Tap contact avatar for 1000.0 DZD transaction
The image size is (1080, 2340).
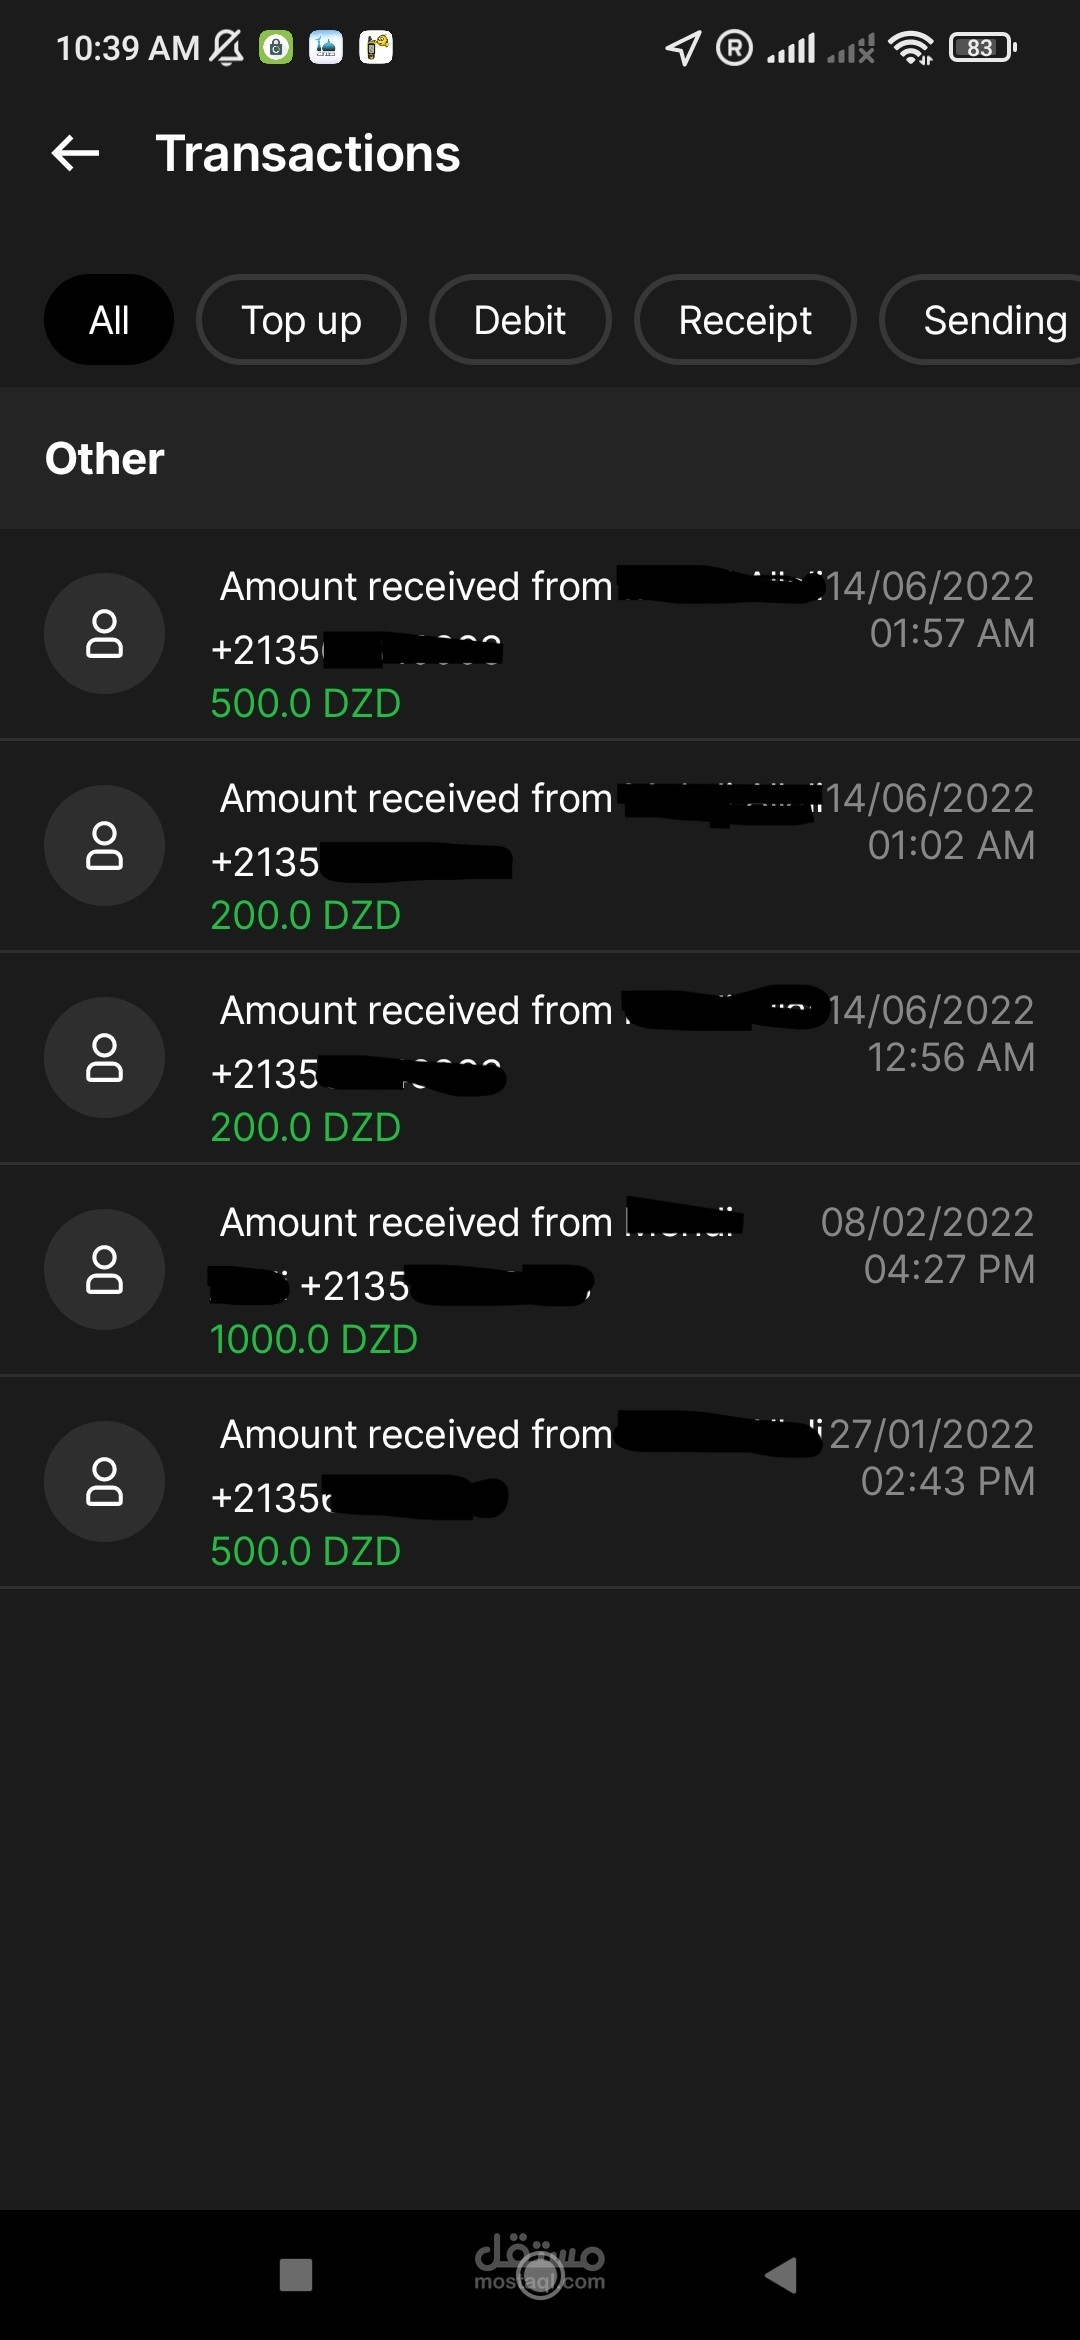(104, 1270)
